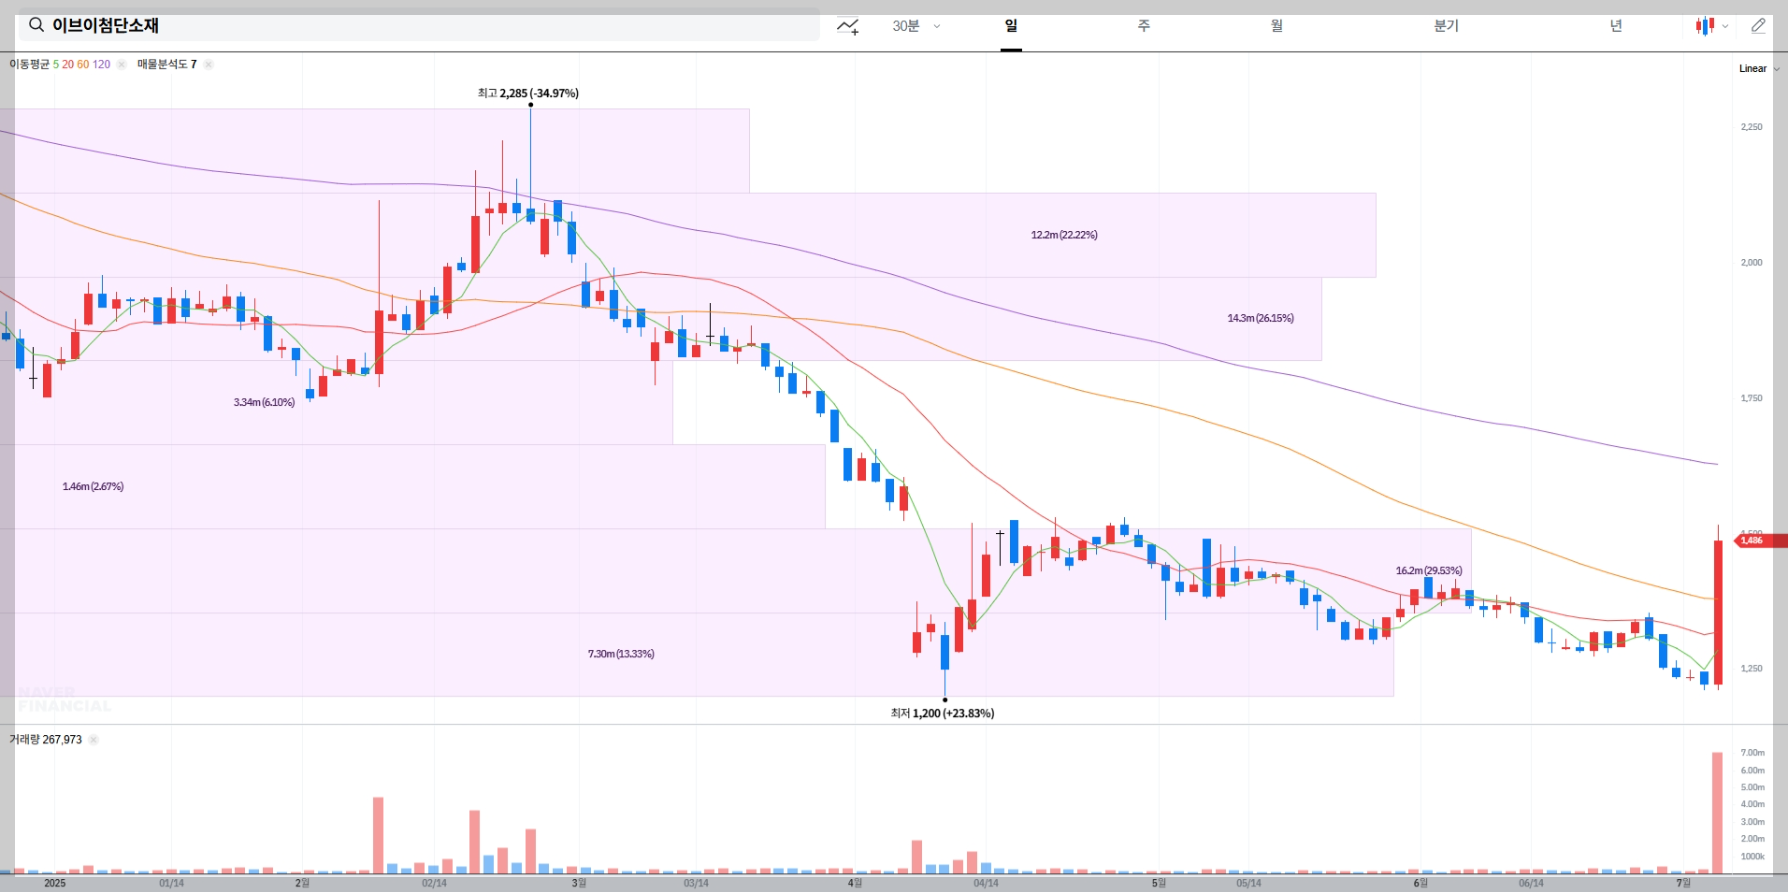Click the red 1,486 current price tag
Image resolution: width=1788 pixels, height=892 pixels.
1760,540
